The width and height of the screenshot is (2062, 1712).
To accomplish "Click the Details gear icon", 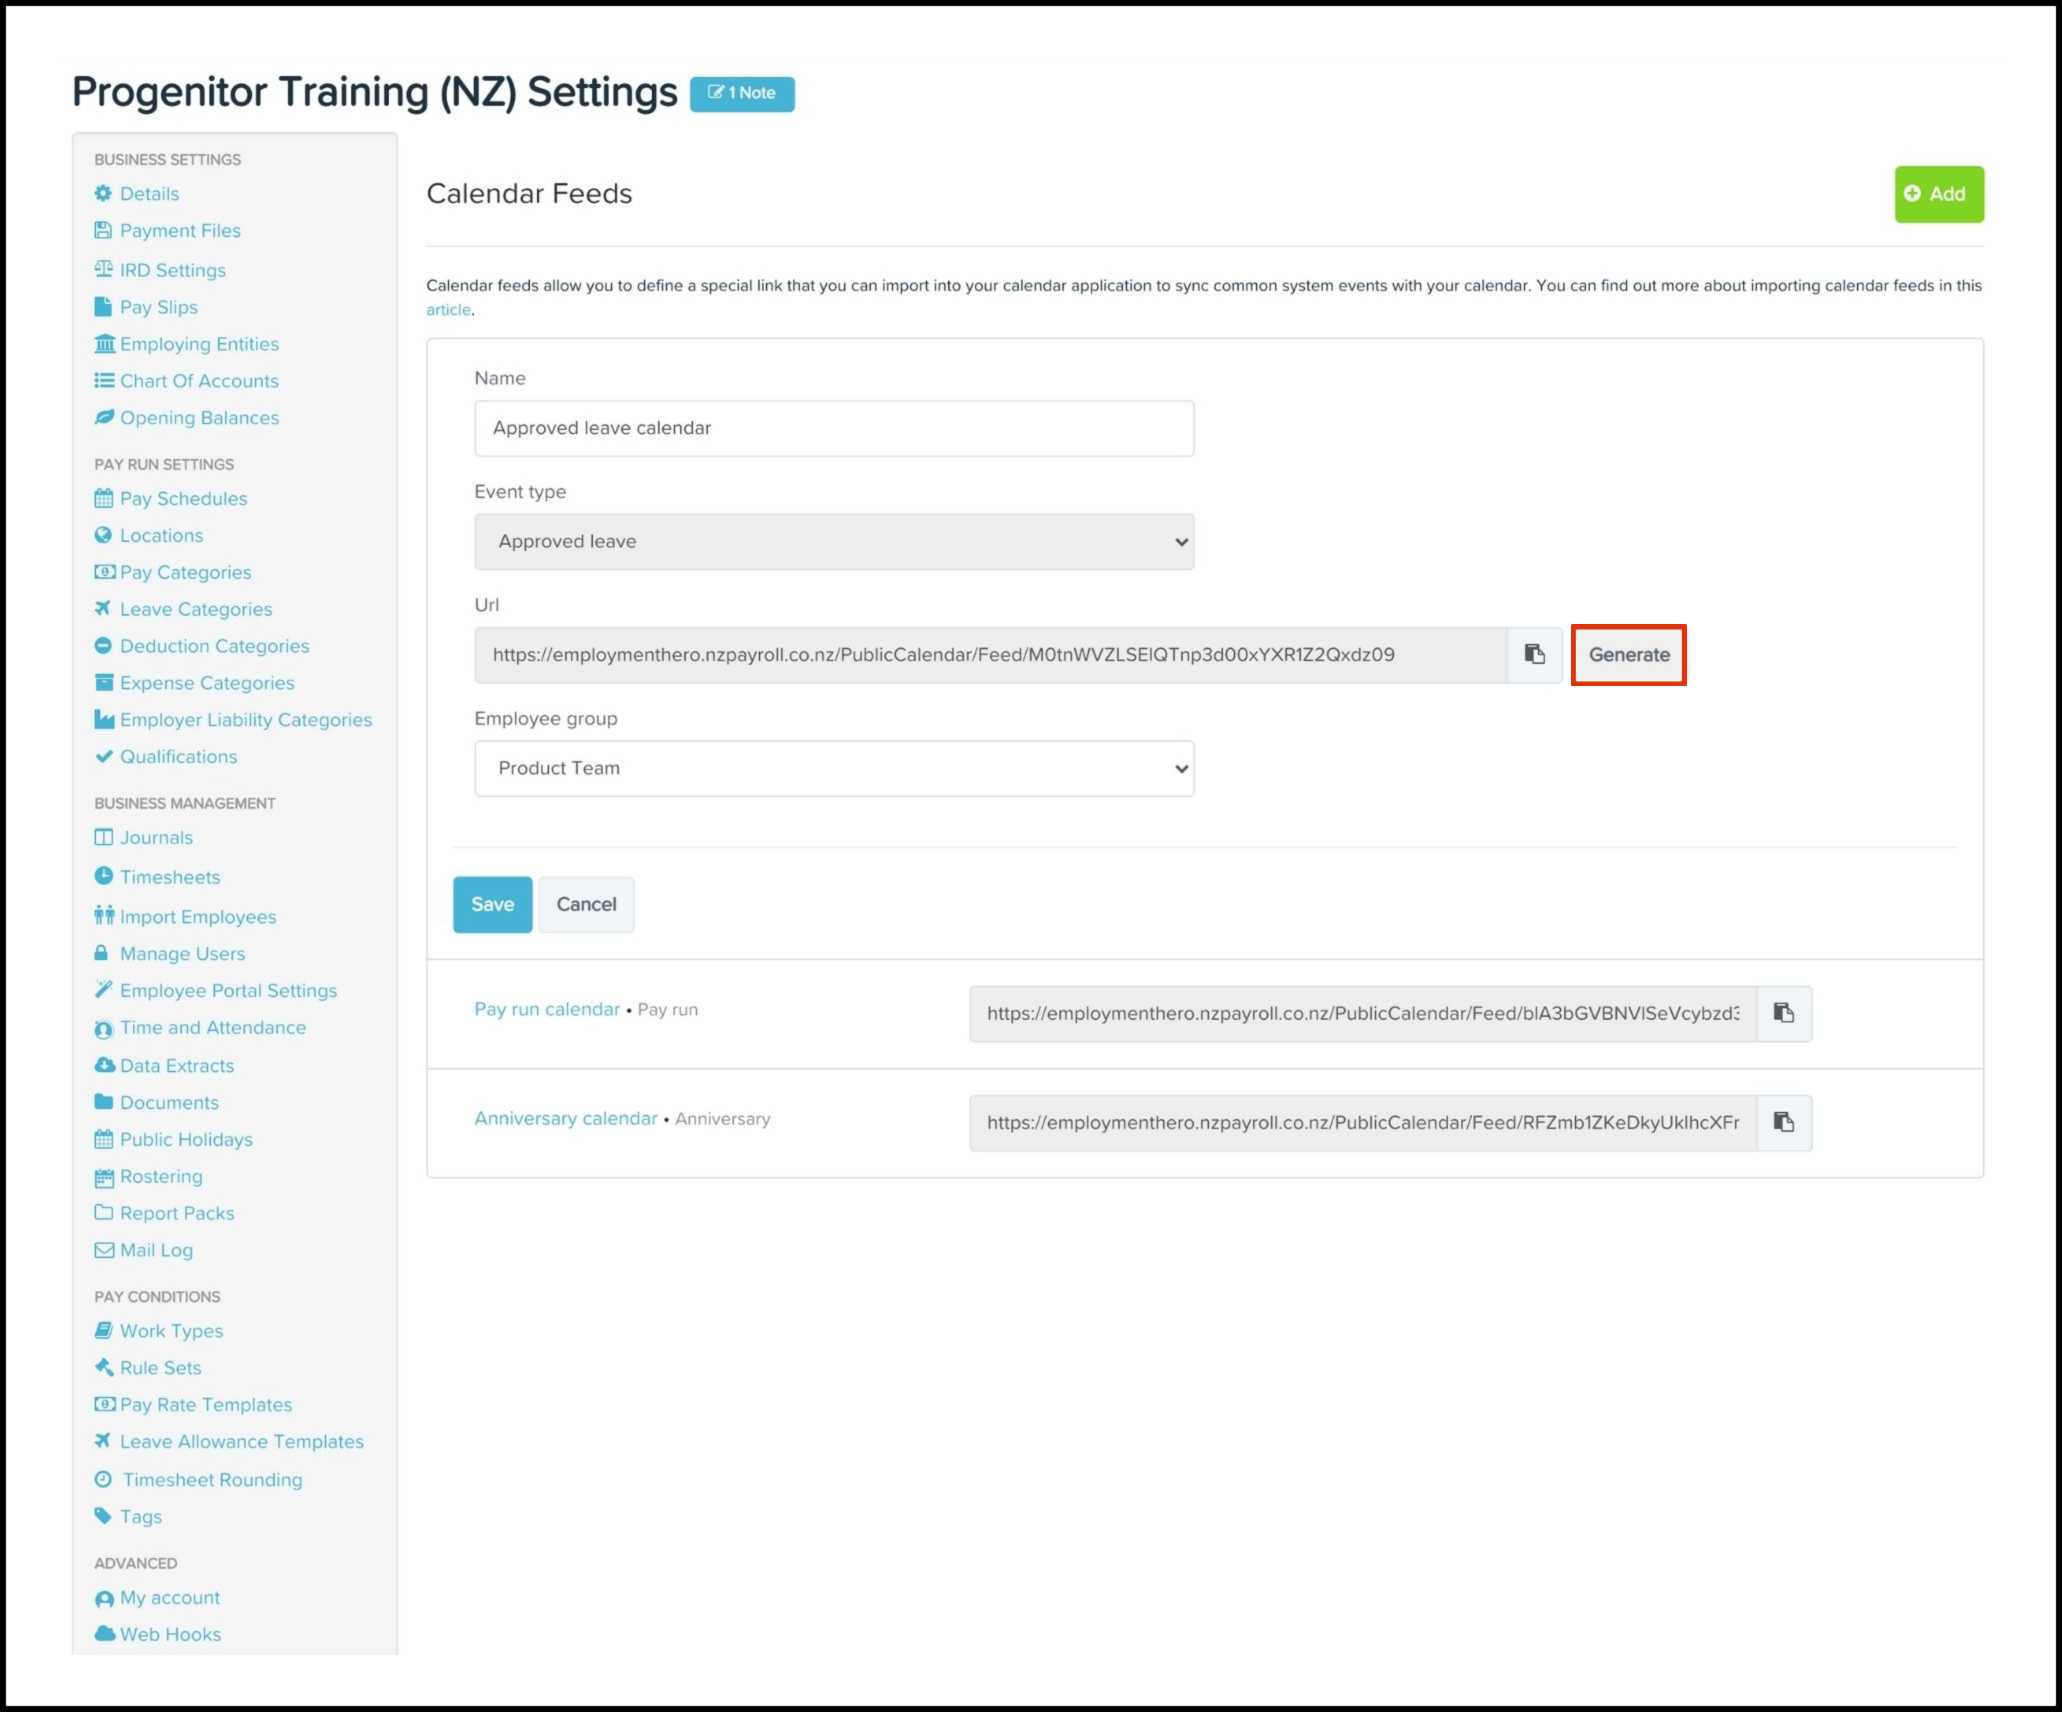I will (103, 194).
